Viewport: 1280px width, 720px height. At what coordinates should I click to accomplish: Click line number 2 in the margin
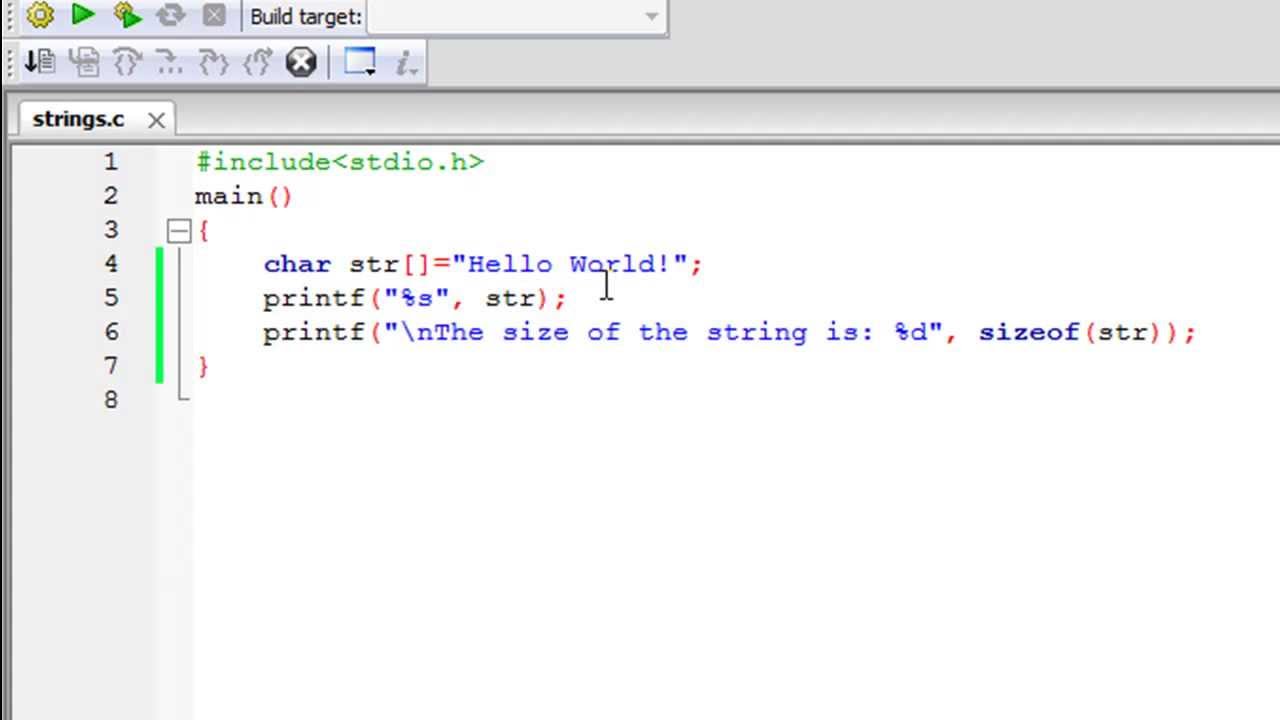pyautogui.click(x=110, y=196)
